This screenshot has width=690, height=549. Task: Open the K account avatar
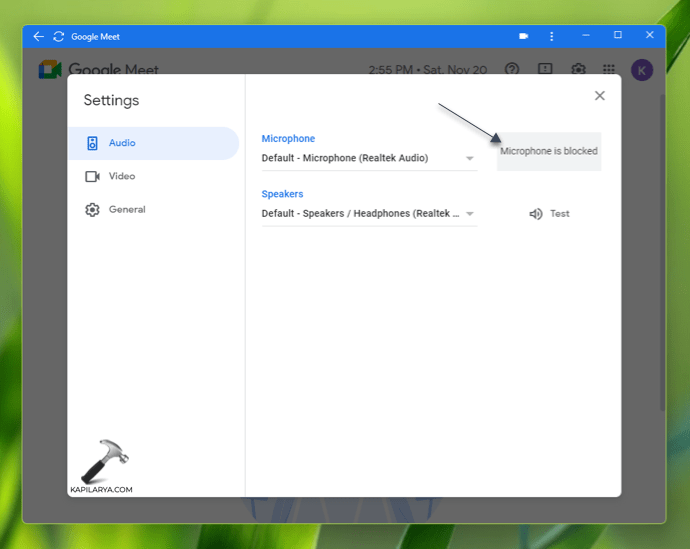pyautogui.click(x=642, y=70)
